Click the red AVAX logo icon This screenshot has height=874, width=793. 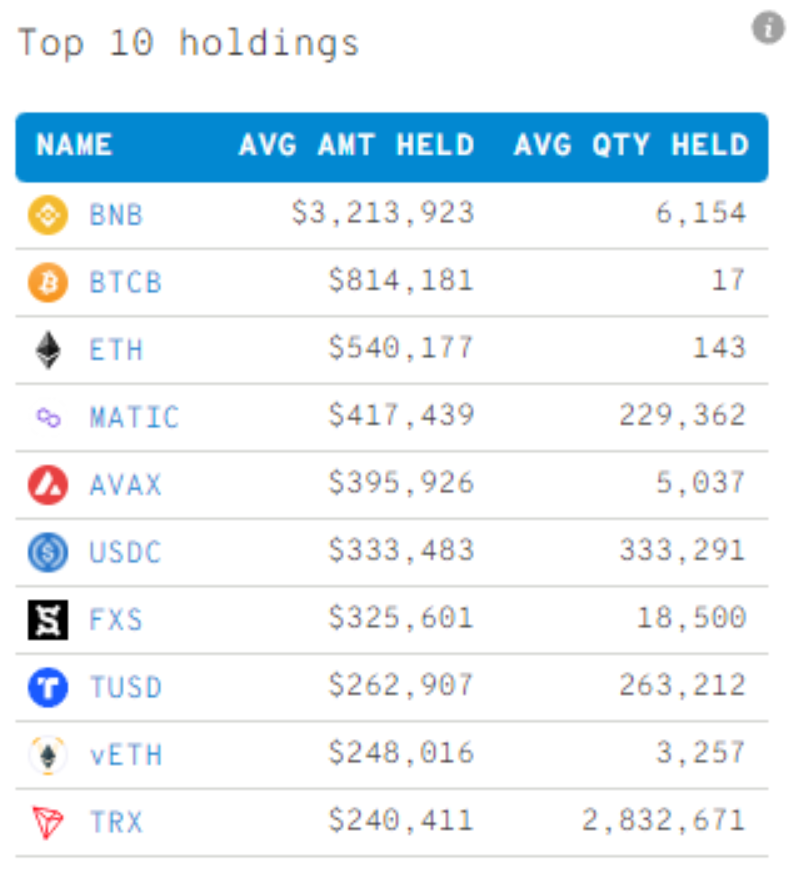pyautogui.click(x=48, y=485)
